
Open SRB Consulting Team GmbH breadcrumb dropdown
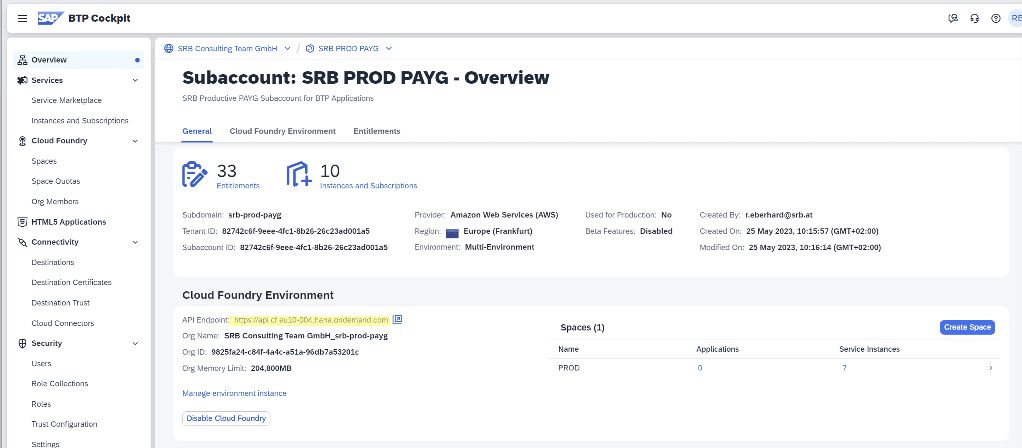coord(287,48)
